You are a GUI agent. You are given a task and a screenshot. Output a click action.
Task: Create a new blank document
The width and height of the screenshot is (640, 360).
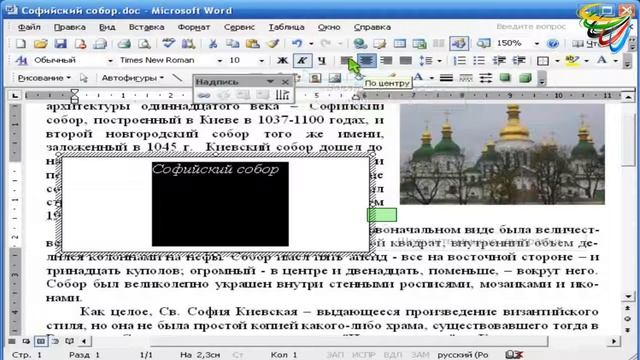(20, 43)
